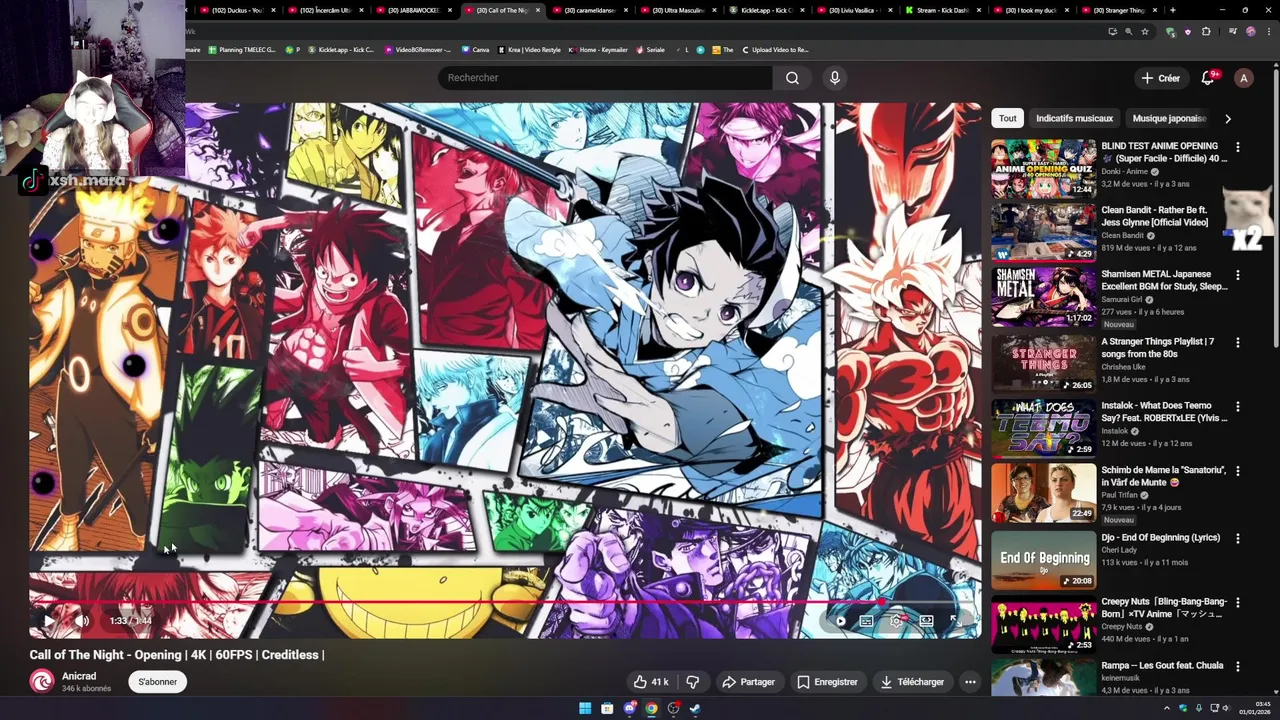Image resolution: width=1280 pixels, height=720 pixels.
Task: Seek on the red video progress bar
Action: 505,602
